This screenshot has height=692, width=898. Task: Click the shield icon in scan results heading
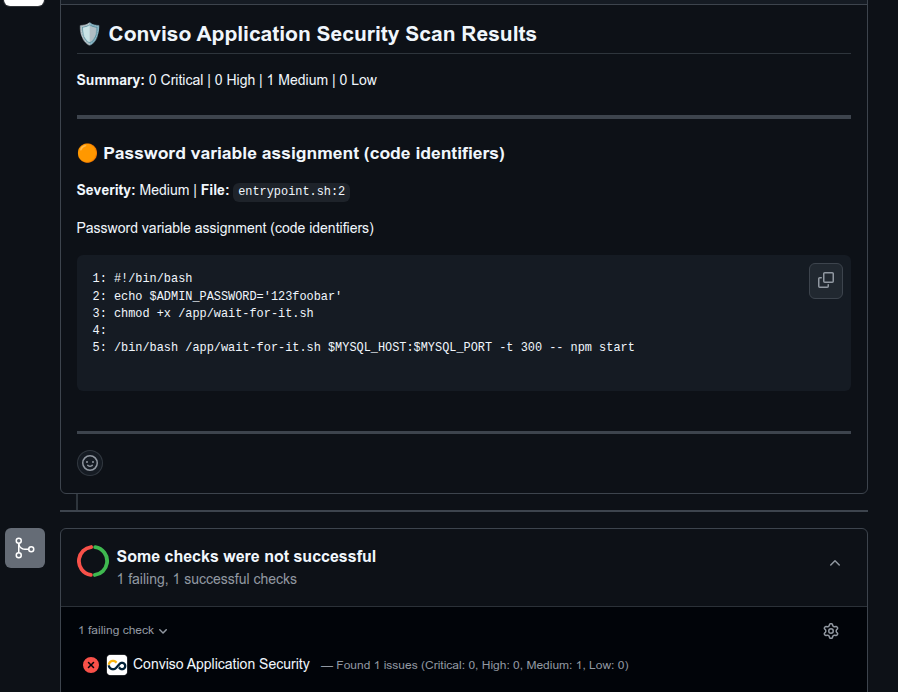89,34
